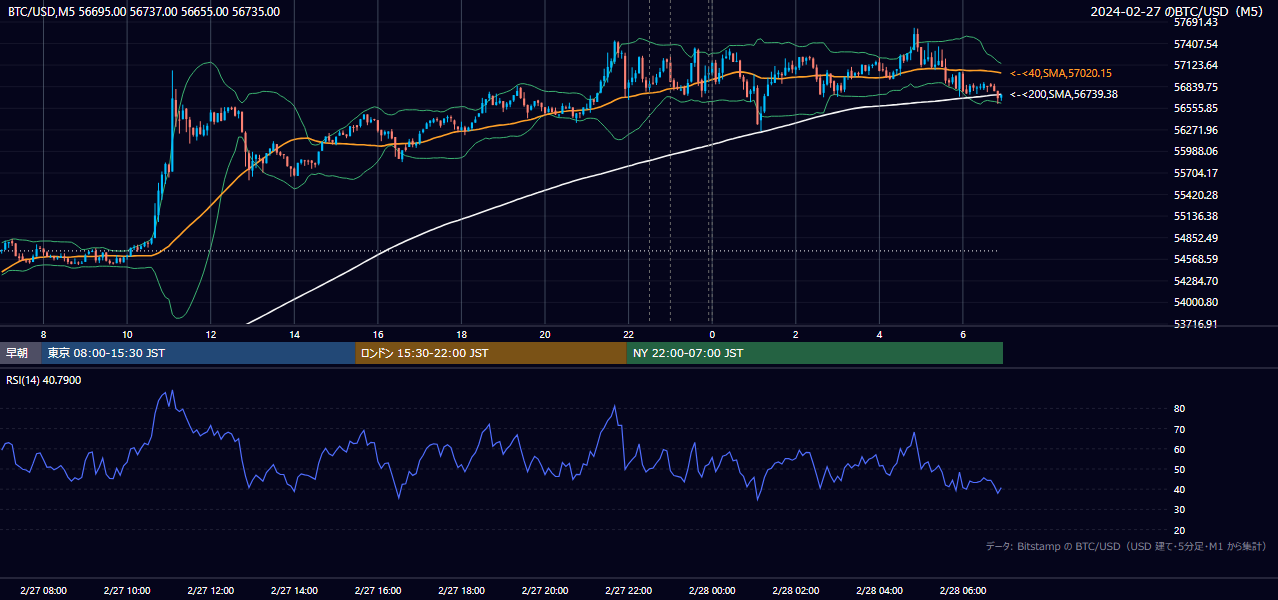
Task: Select the ロンドン 15:30-22:00 JST session bar
Action: coord(491,353)
